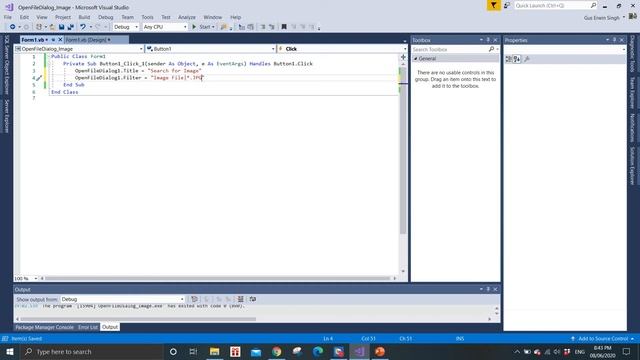640x360 pixels.
Task: Collapse the General group in Toolbox
Action: [x=416, y=59]
